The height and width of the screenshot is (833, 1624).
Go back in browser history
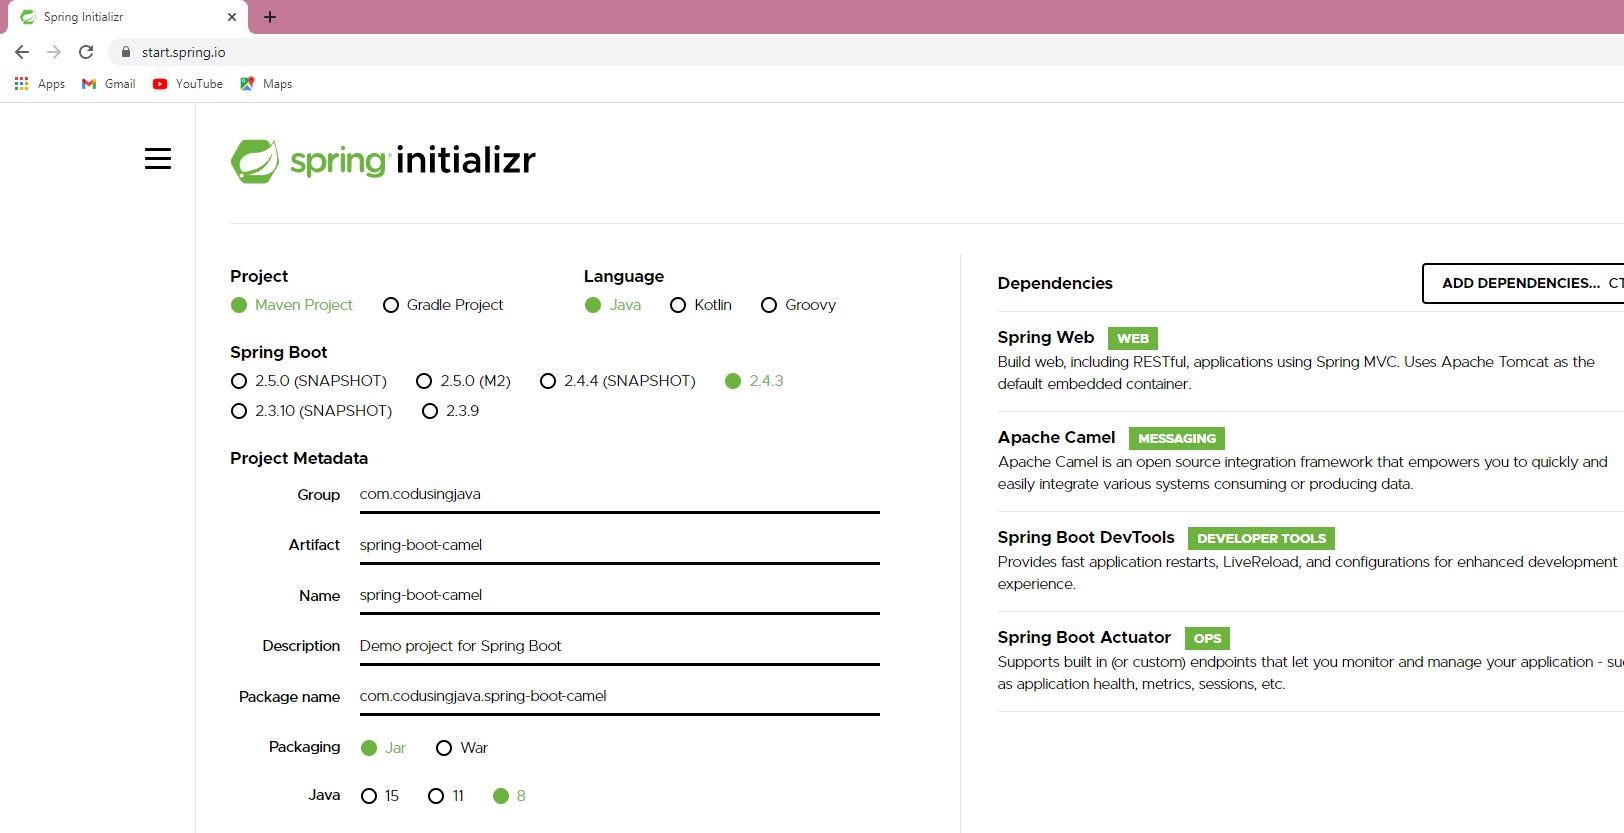[x=22, y=52]
